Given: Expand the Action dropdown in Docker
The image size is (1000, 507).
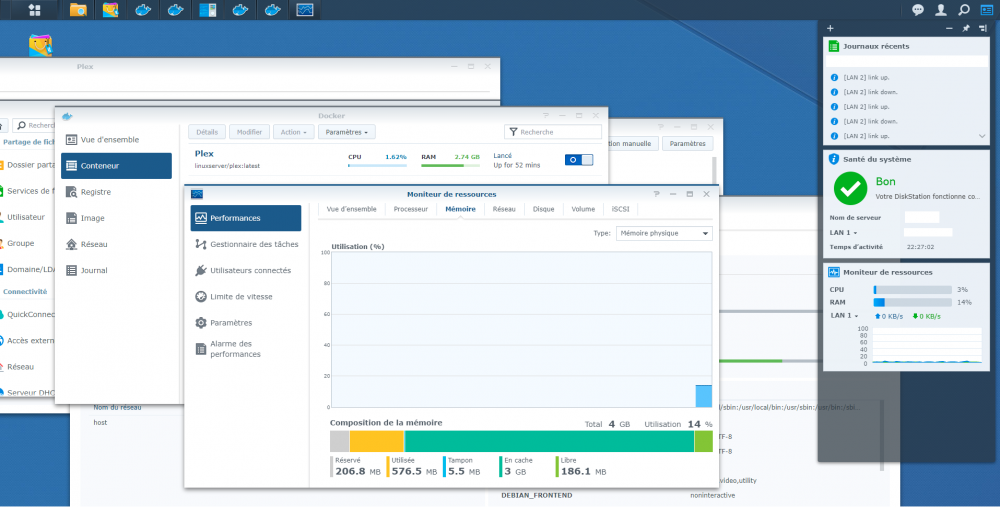Looking at the screenshot, I should 293,132.
